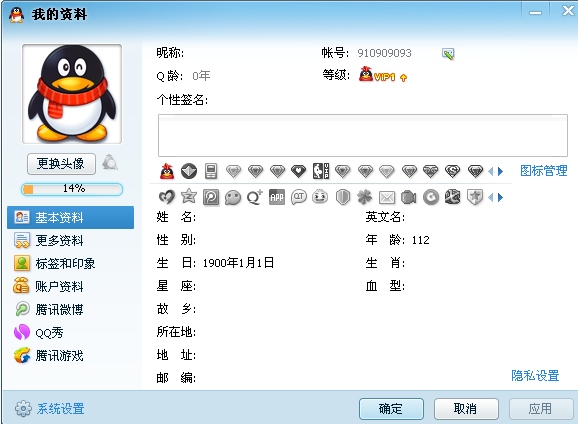Screen dimensions: 578x424
Task: Click the round dark diamond icon
Action: pyautogui.click(x=189, y=171)
